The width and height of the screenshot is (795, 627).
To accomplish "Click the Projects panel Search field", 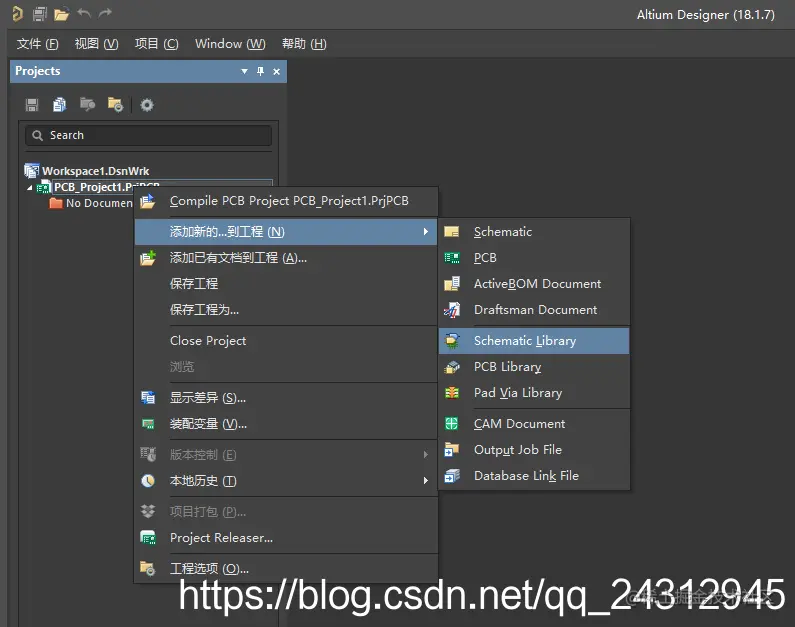I will [149, 135].
